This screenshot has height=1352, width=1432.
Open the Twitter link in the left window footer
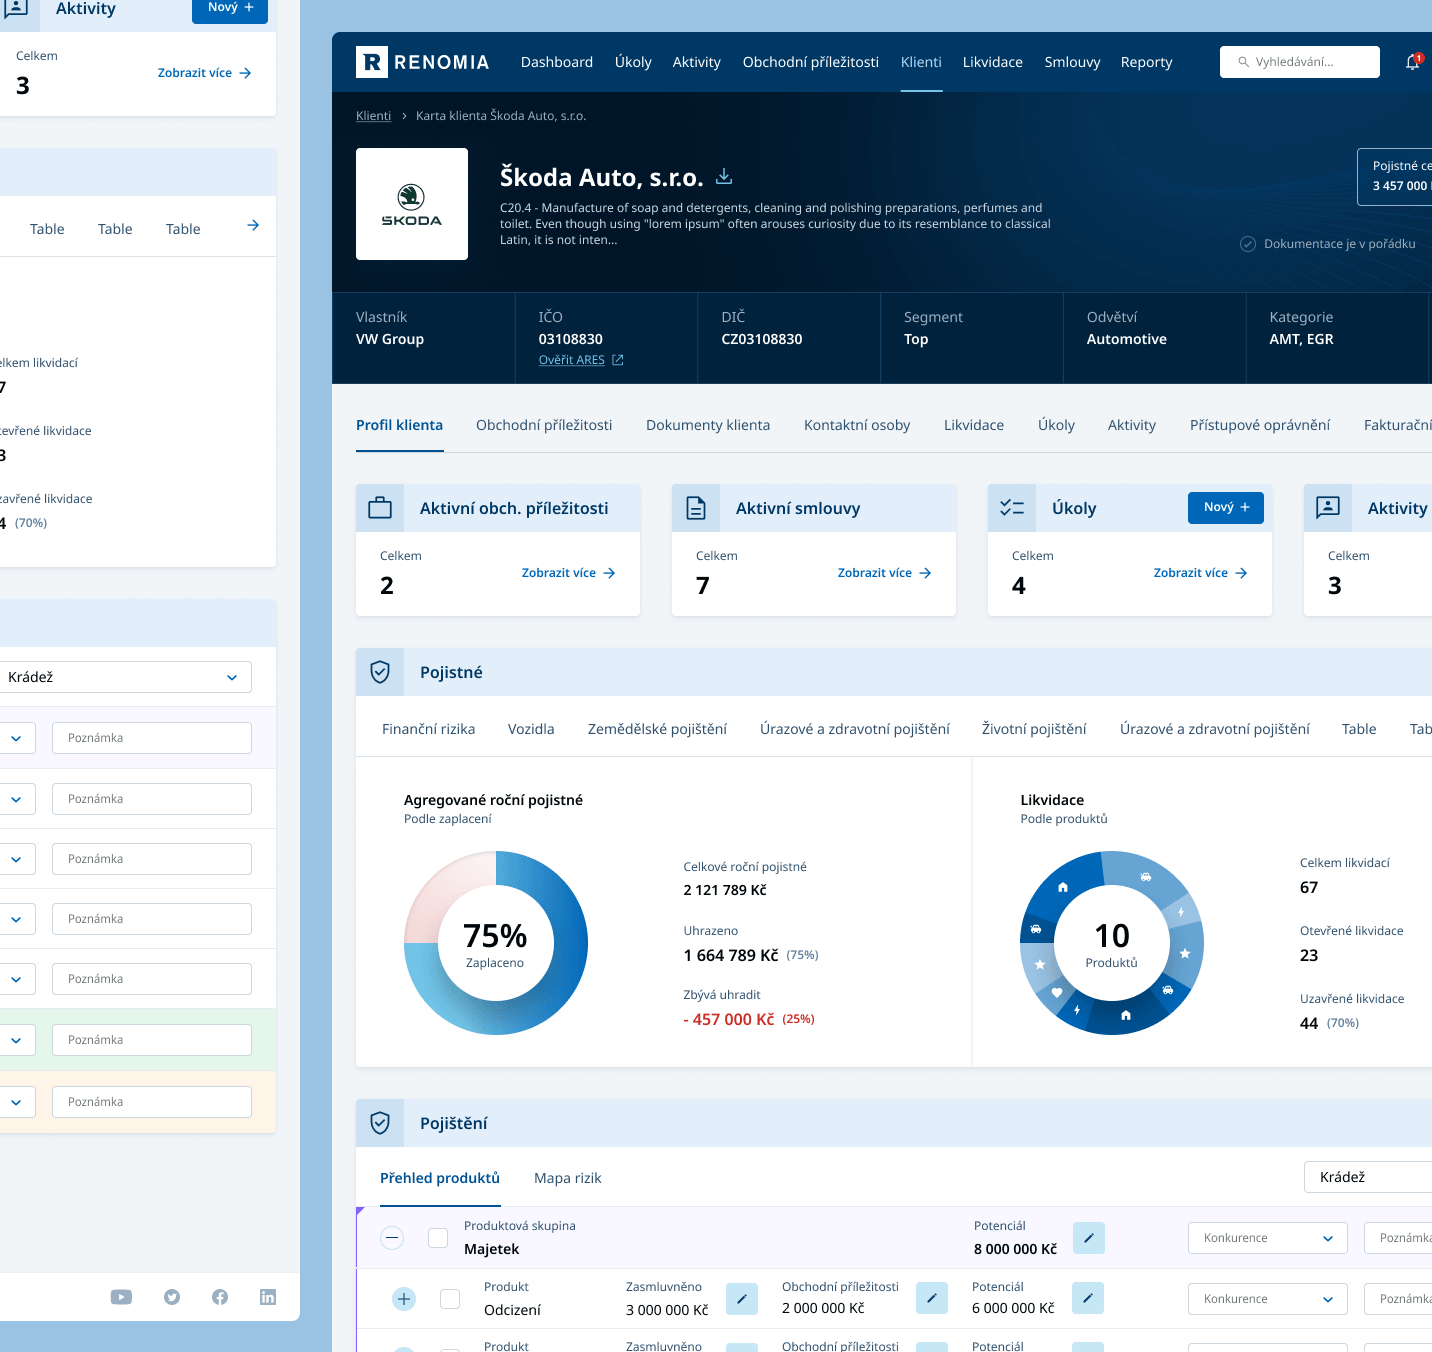(x=172, y=1297)
